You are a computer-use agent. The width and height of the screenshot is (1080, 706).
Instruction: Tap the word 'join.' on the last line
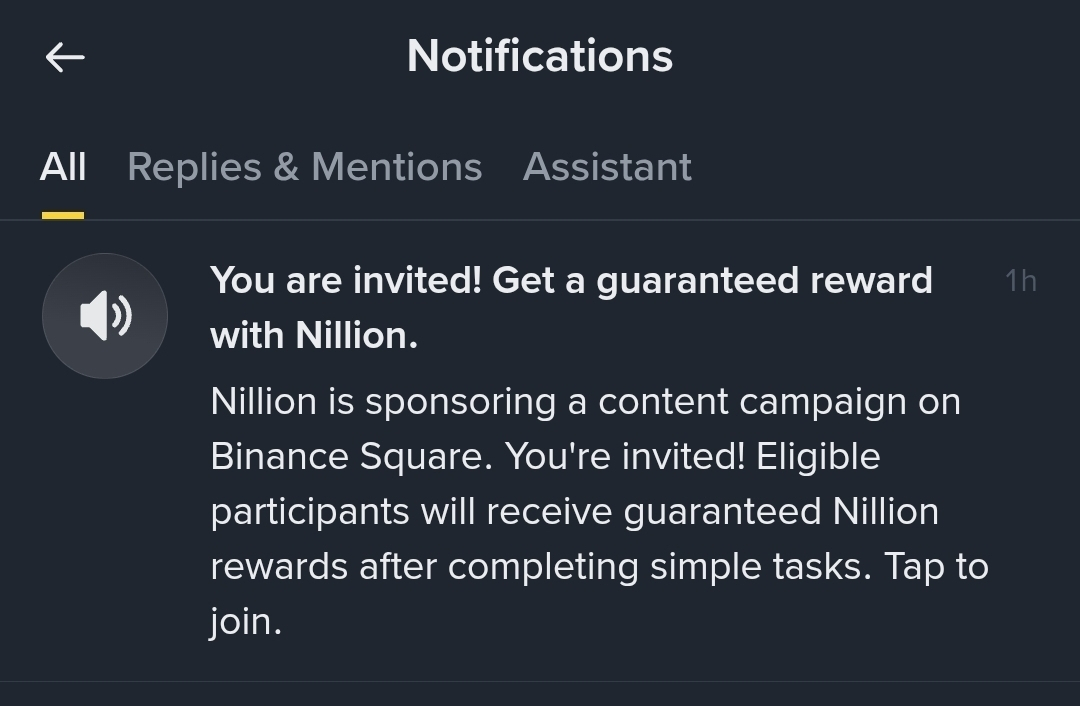point(246,622)
